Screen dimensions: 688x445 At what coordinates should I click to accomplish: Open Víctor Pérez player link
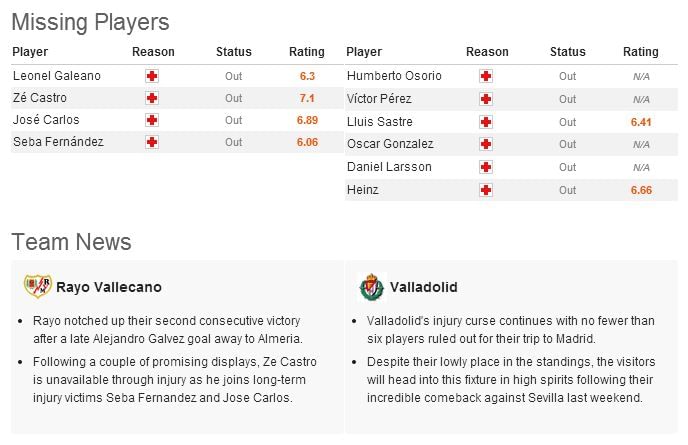tap(379, 99)
